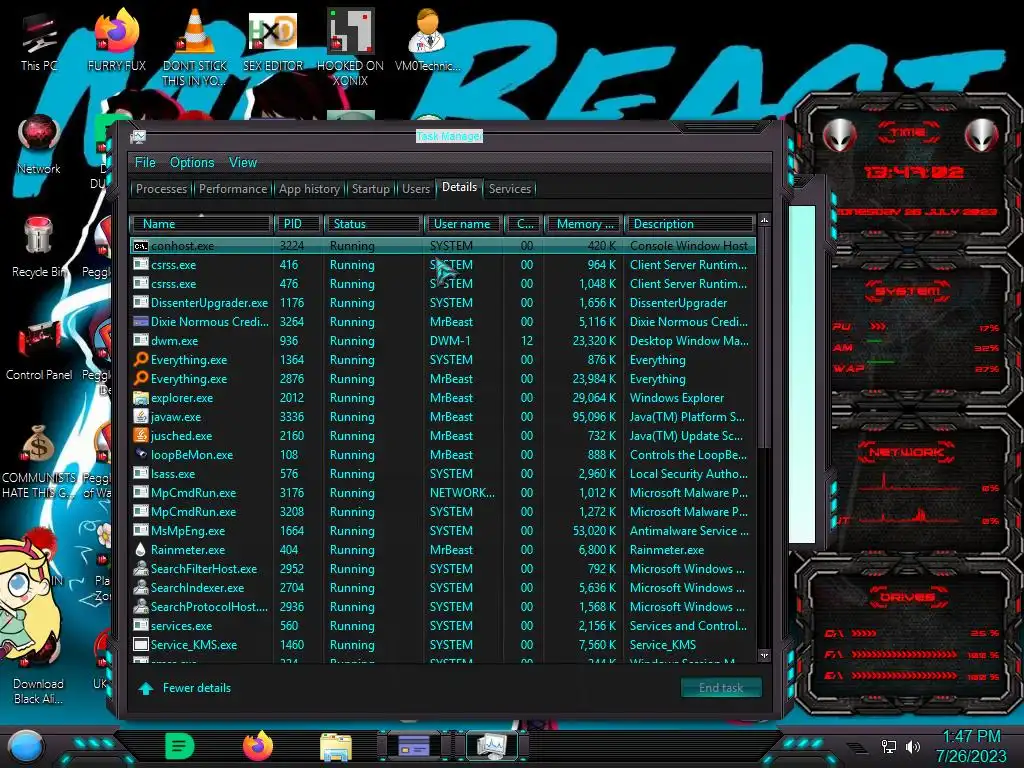Select the MsMpEng.exe row
This screenshot has width=1024, height=768.
(443, 531)
